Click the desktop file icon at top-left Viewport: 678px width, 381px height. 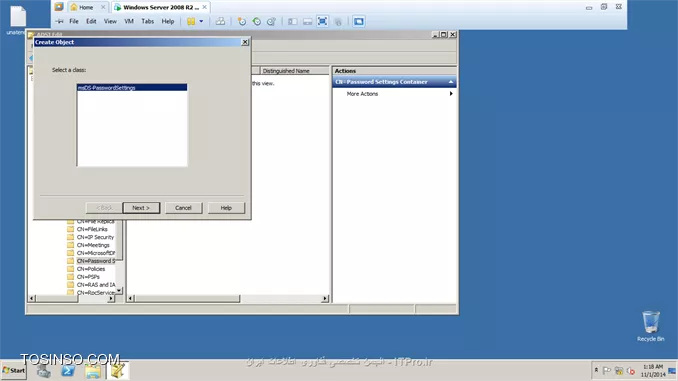pyautogui.click(x=18, y=20)
